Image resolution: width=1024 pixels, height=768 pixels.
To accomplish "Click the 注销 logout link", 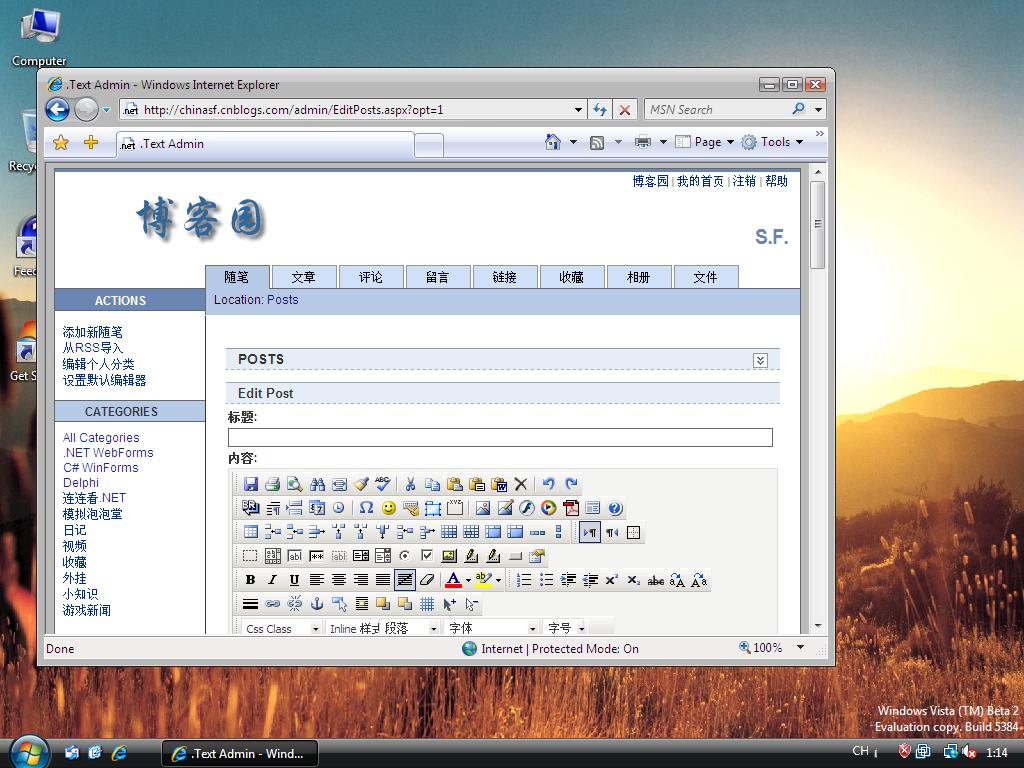I will [x=744, y=181].
